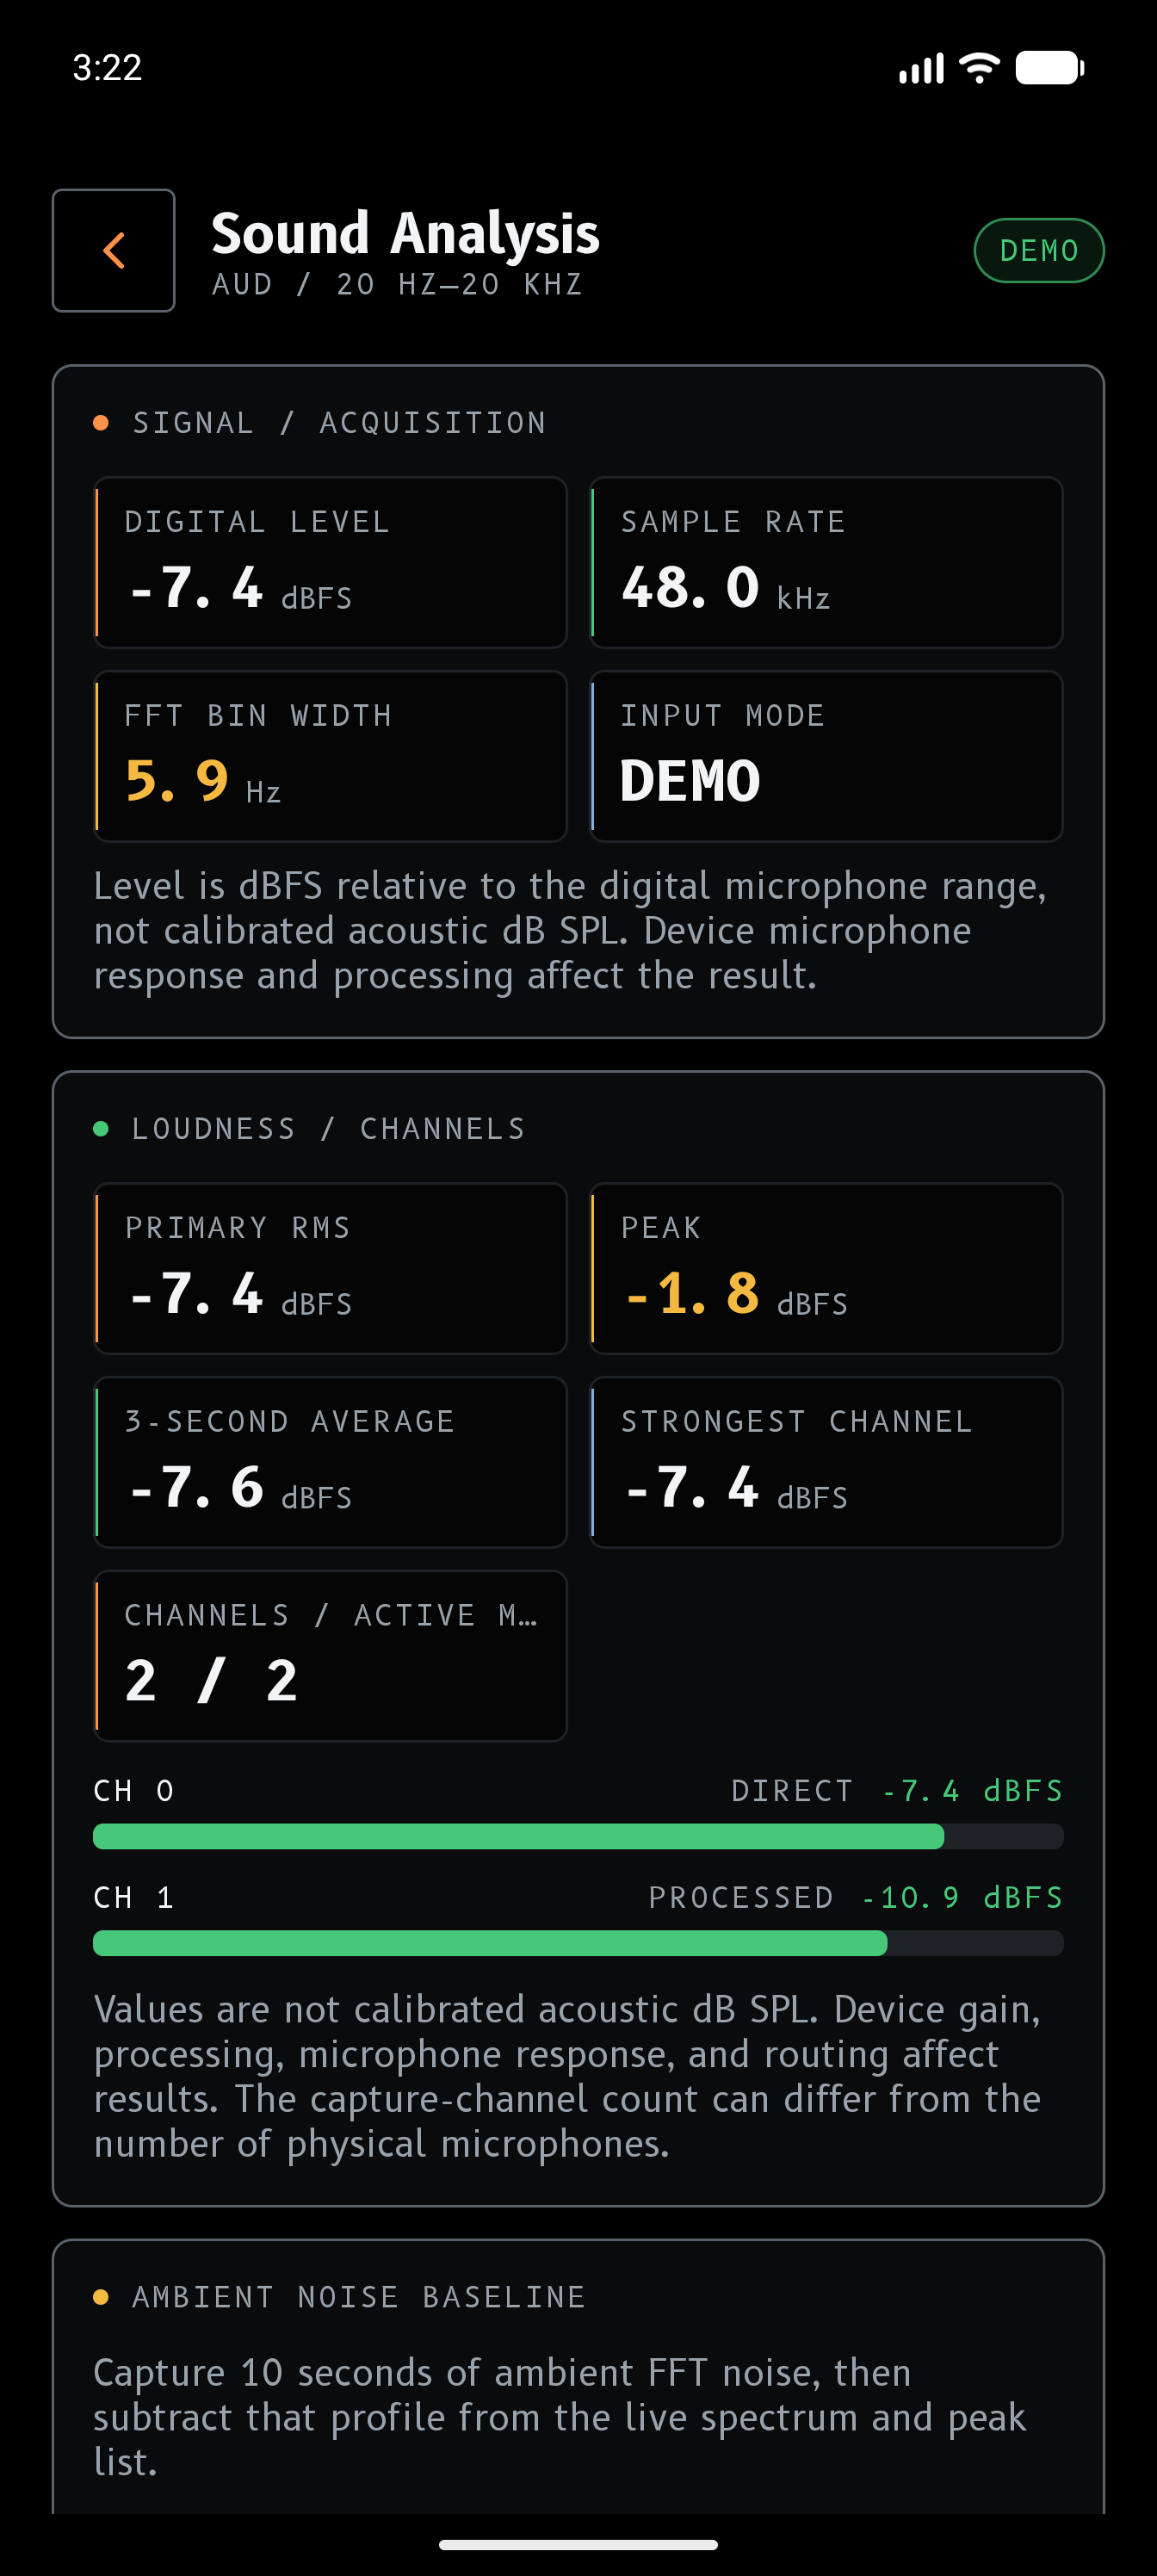Open the 3-Second Average card
Viewport: 1157px width, 2576px height.
tap(330, 1462)
